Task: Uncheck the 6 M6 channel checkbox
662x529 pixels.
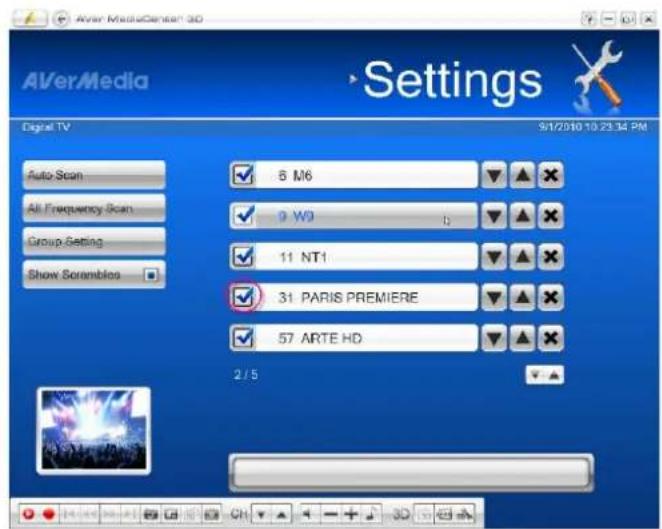Action: pos(243,175)
